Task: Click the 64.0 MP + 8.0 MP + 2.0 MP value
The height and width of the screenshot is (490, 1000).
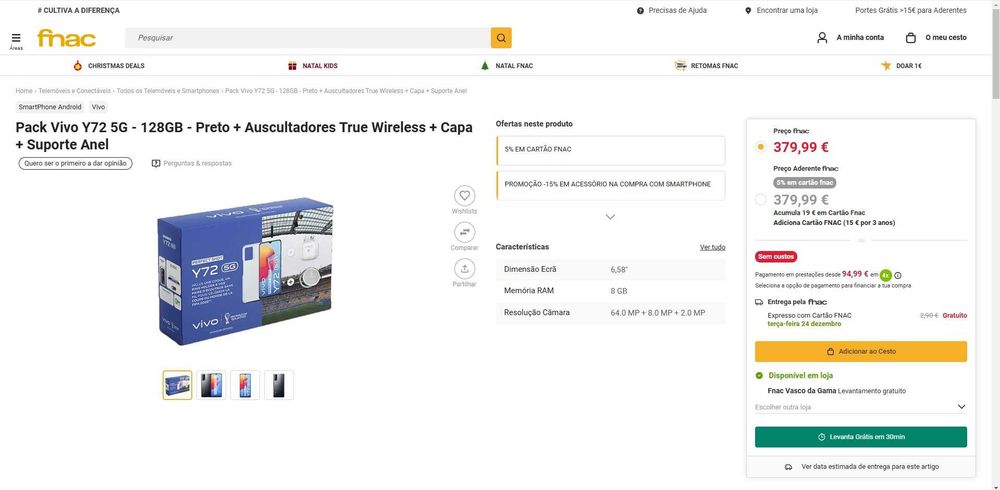Action: pos(658,313)
